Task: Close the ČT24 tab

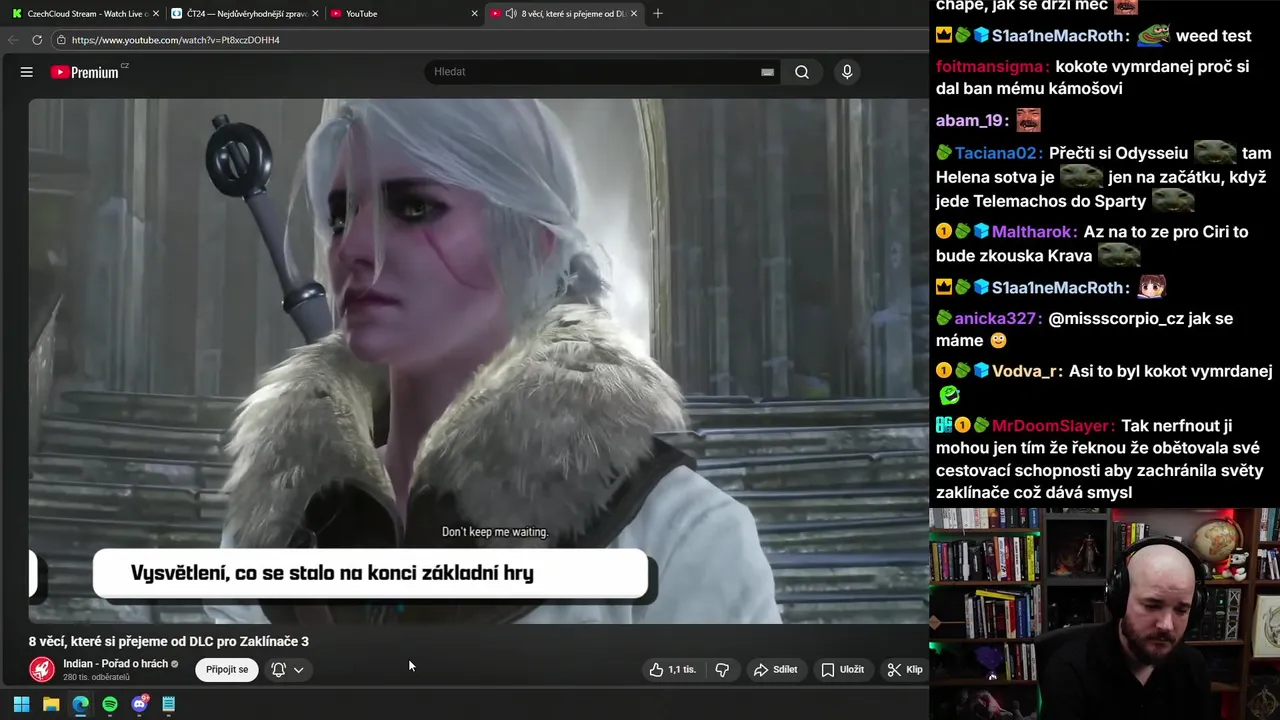Action: [x=315, y=14]
